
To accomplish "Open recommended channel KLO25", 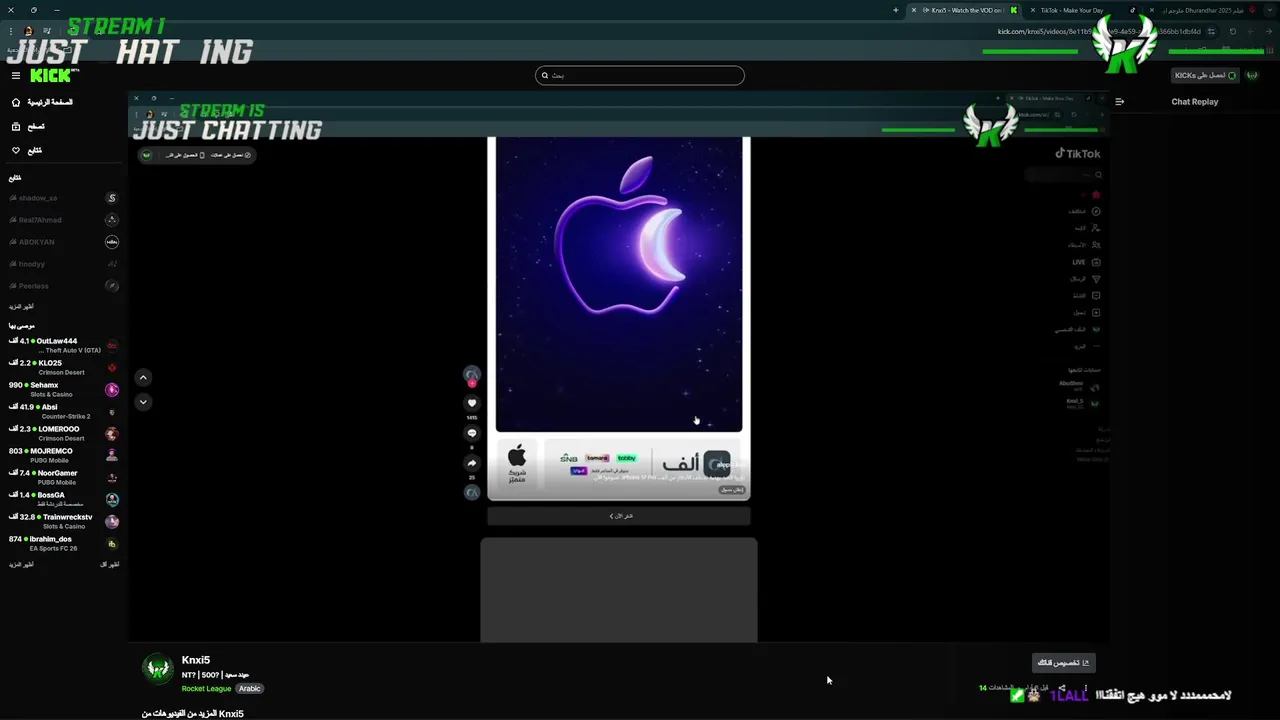I will coord(64,367).
